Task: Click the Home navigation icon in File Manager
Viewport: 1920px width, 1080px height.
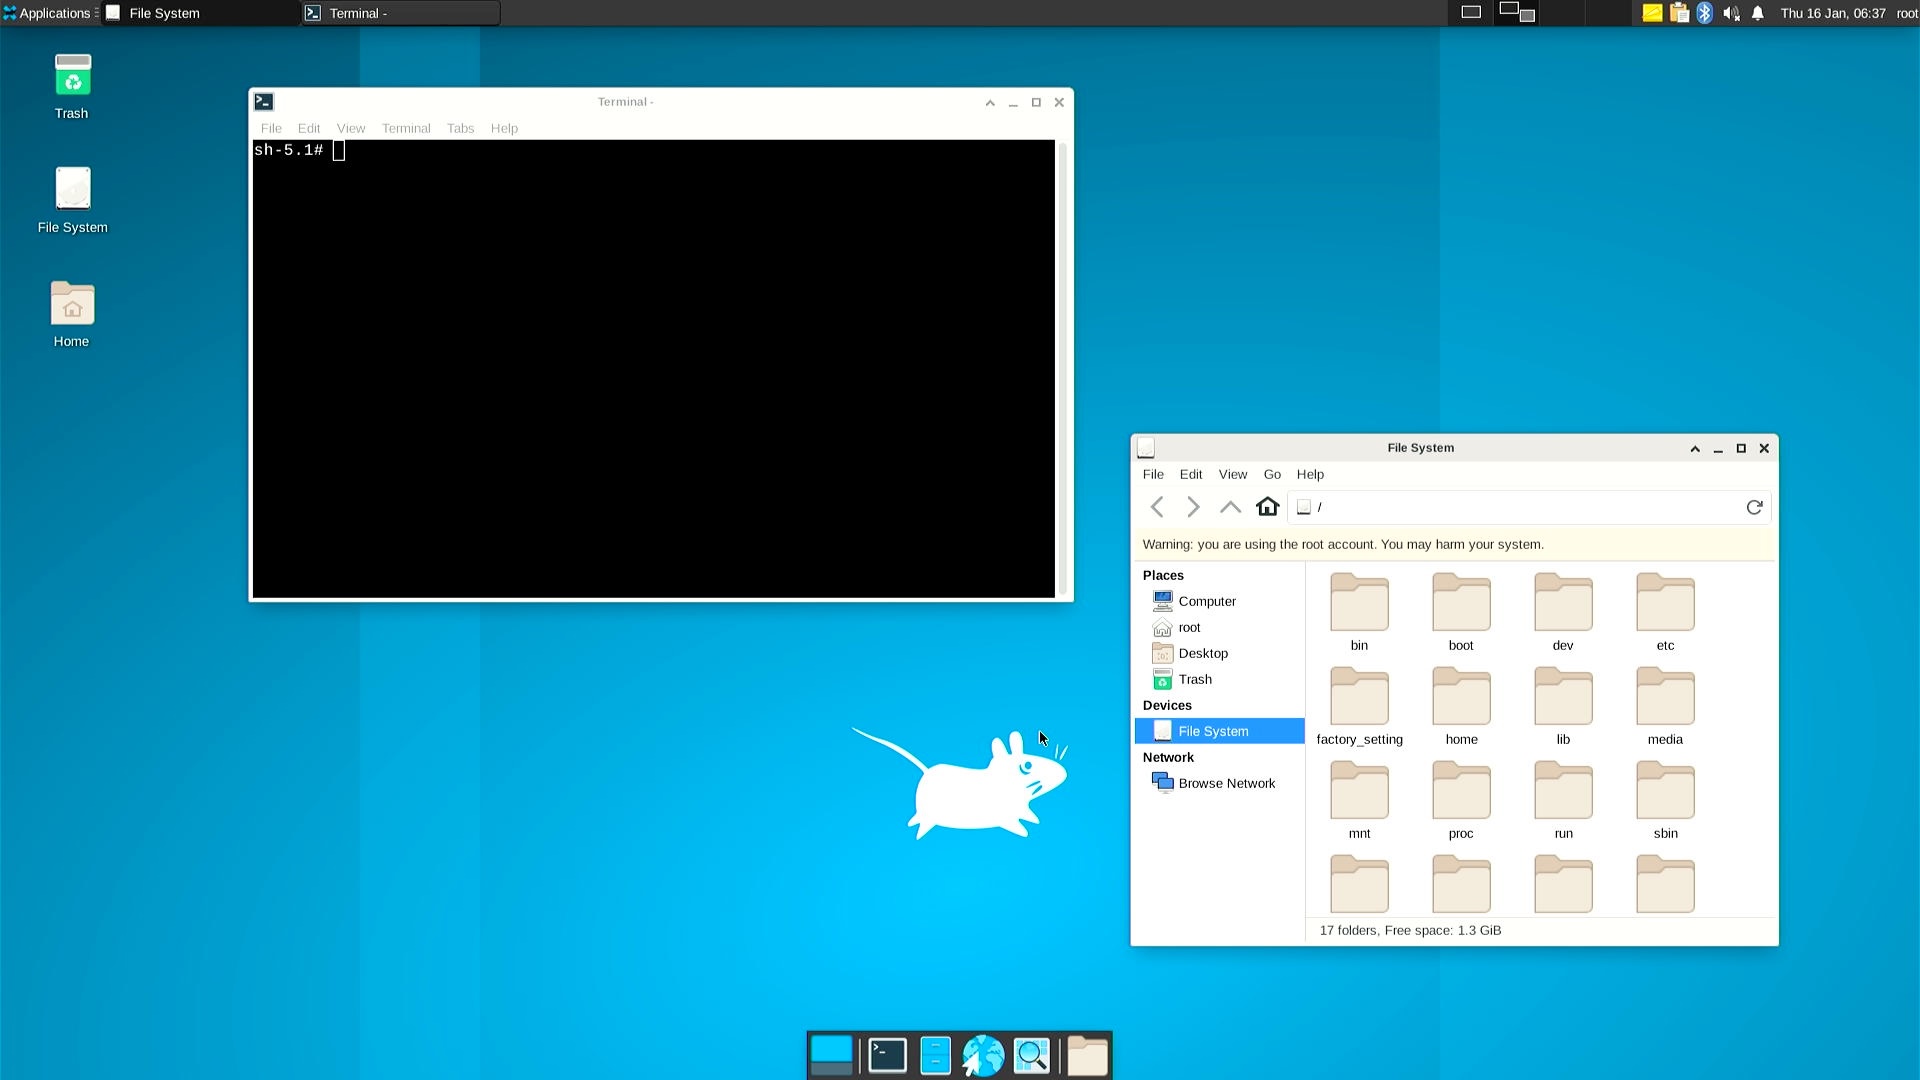Action: [x=1266, y=506]
